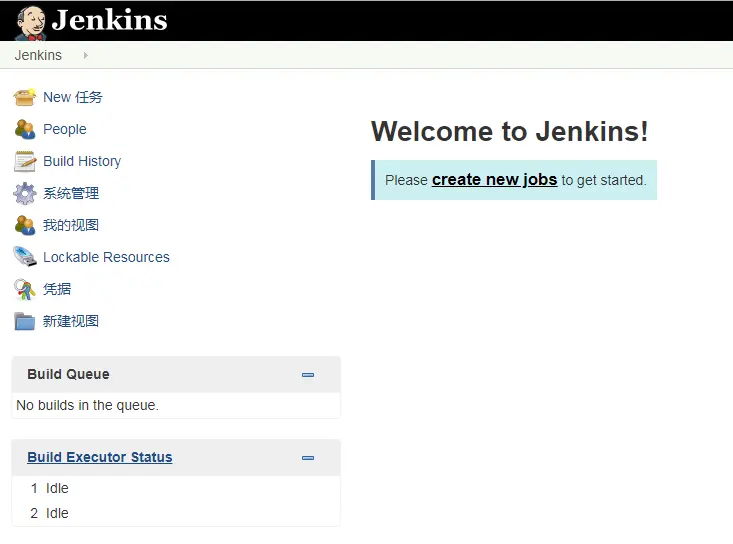Open the 新建视图 link

(71, 321)
